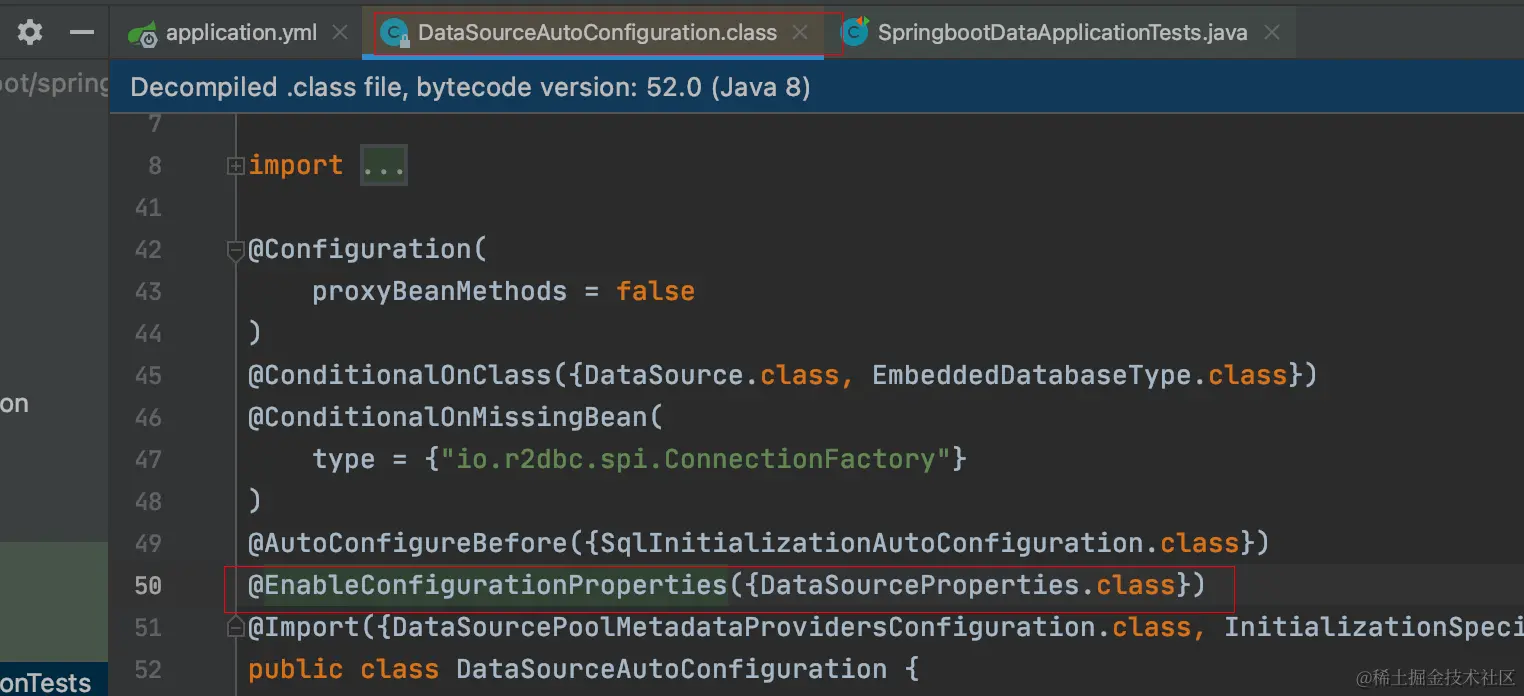The height and width of the screenshot is (696, 1524).
Task: Collapse the @Configuration annotation fold marker
Action: tap(236, 251)
